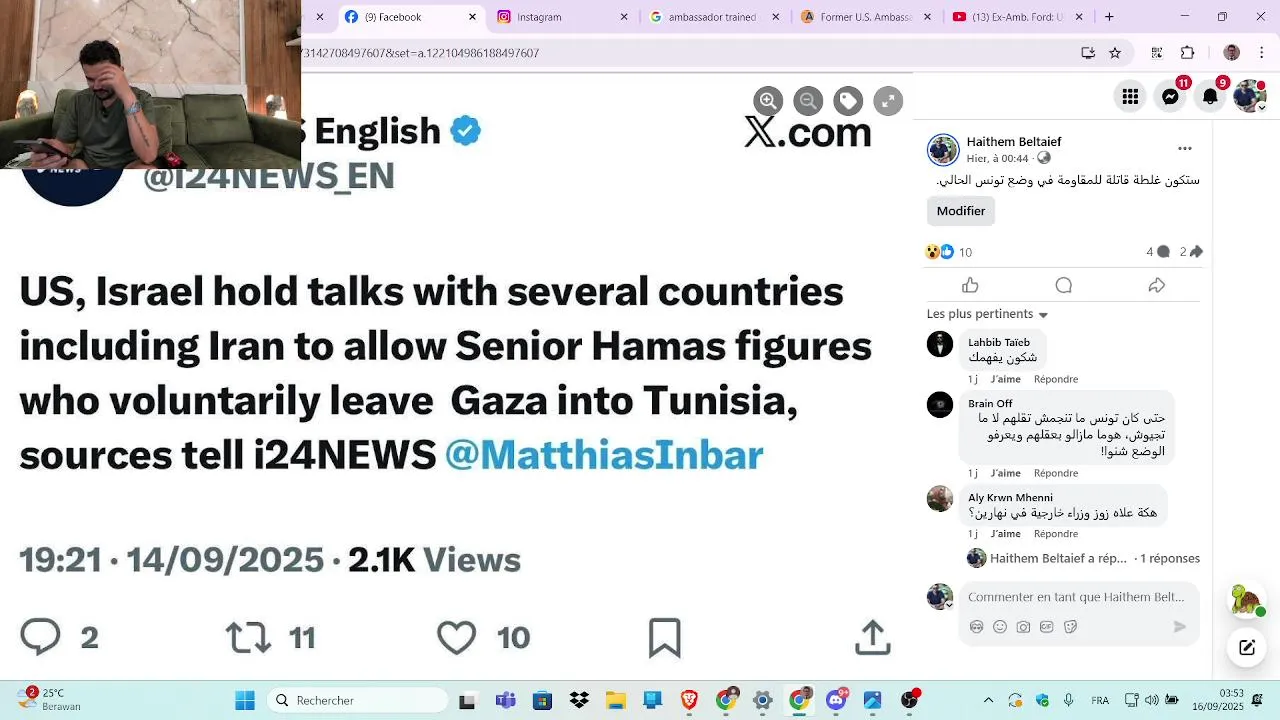Click the Modifier button

point(961,211)
